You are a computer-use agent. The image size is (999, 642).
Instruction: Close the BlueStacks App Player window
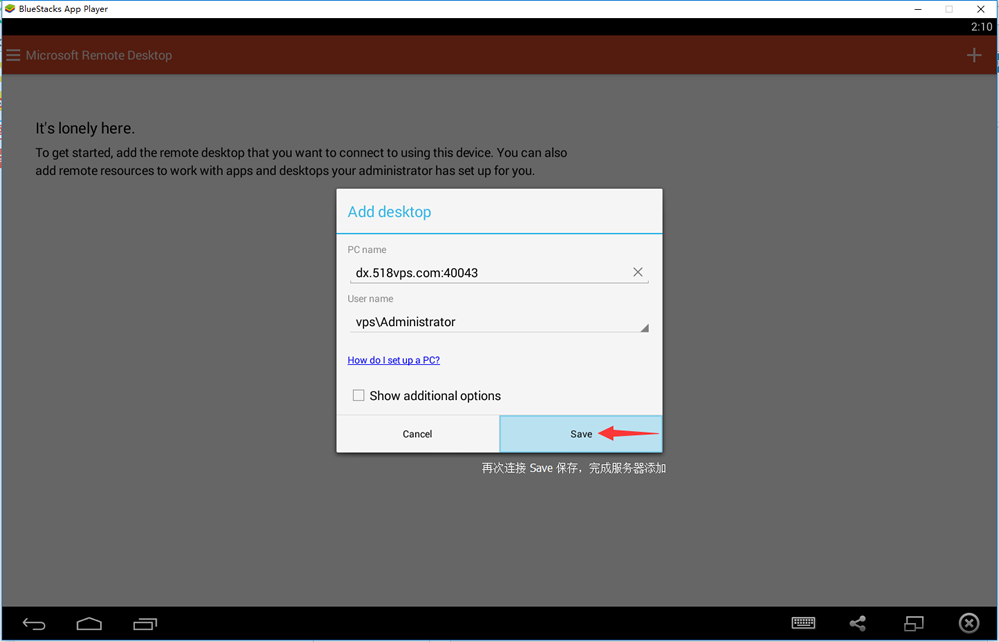[981, 9]
